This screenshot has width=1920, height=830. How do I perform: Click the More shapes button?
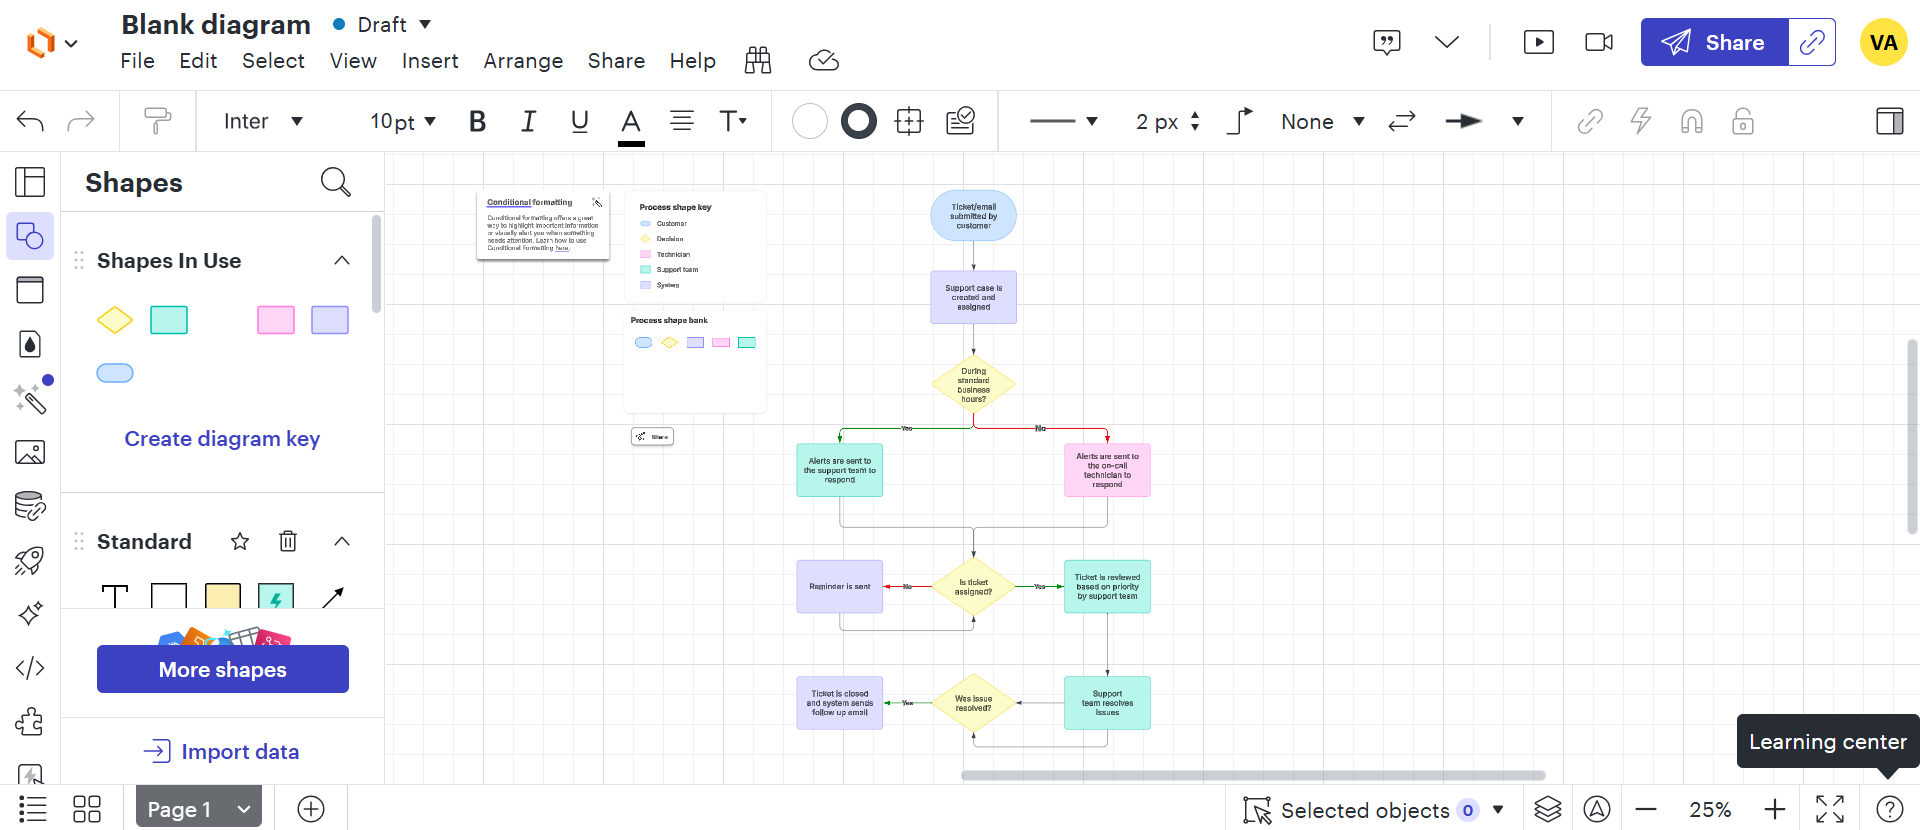pyautogui.click(x=223, y=669)
